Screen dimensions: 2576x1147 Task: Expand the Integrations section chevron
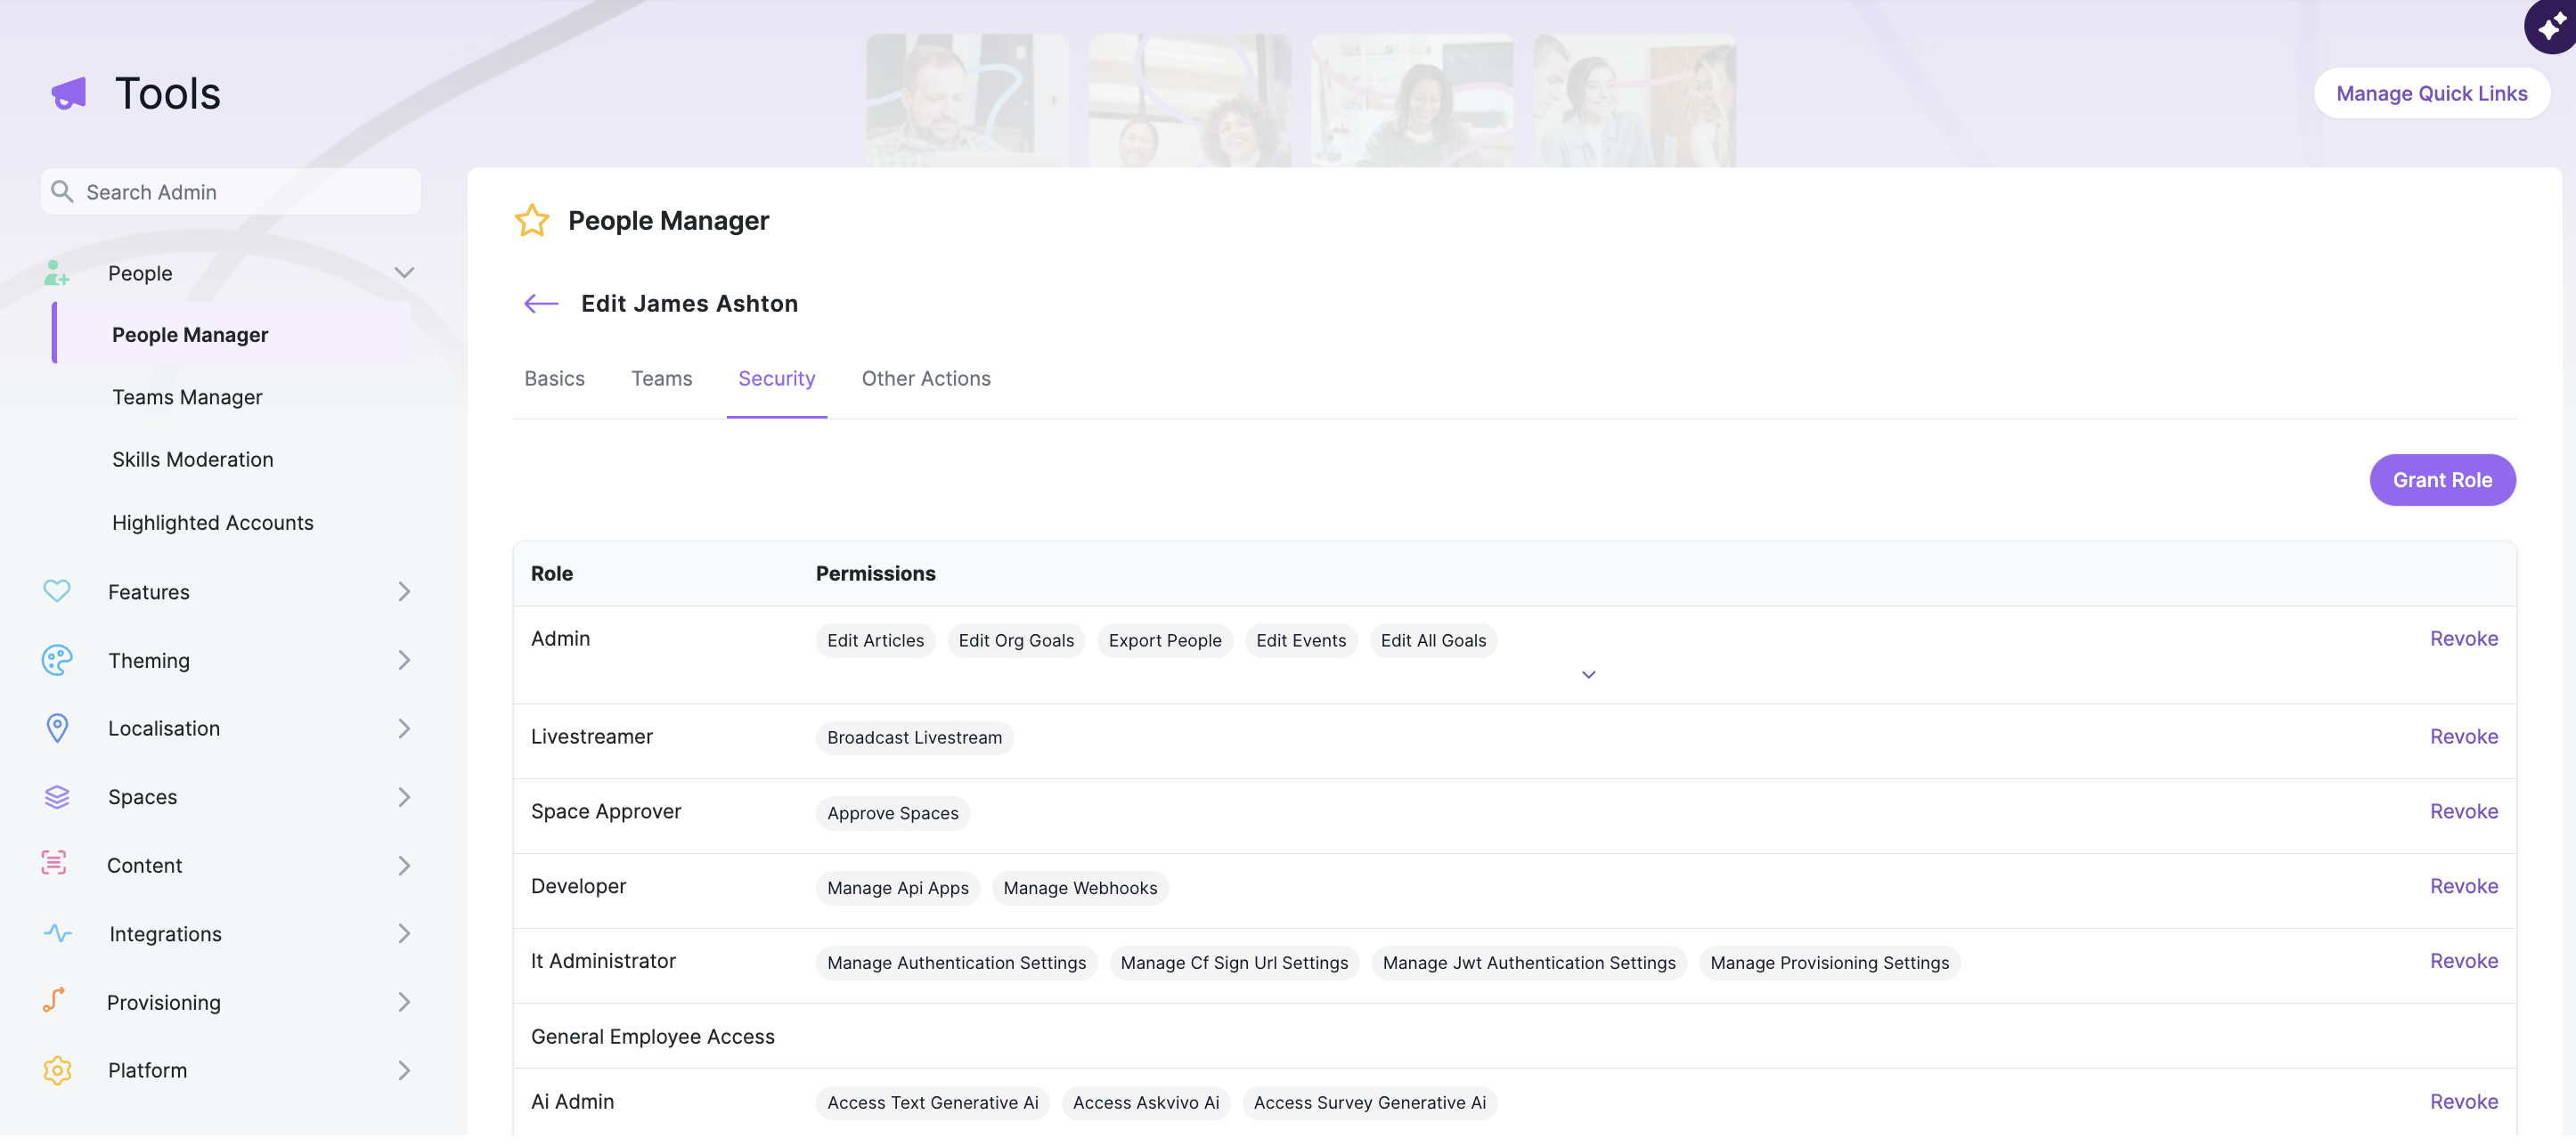tap(404, 934)
